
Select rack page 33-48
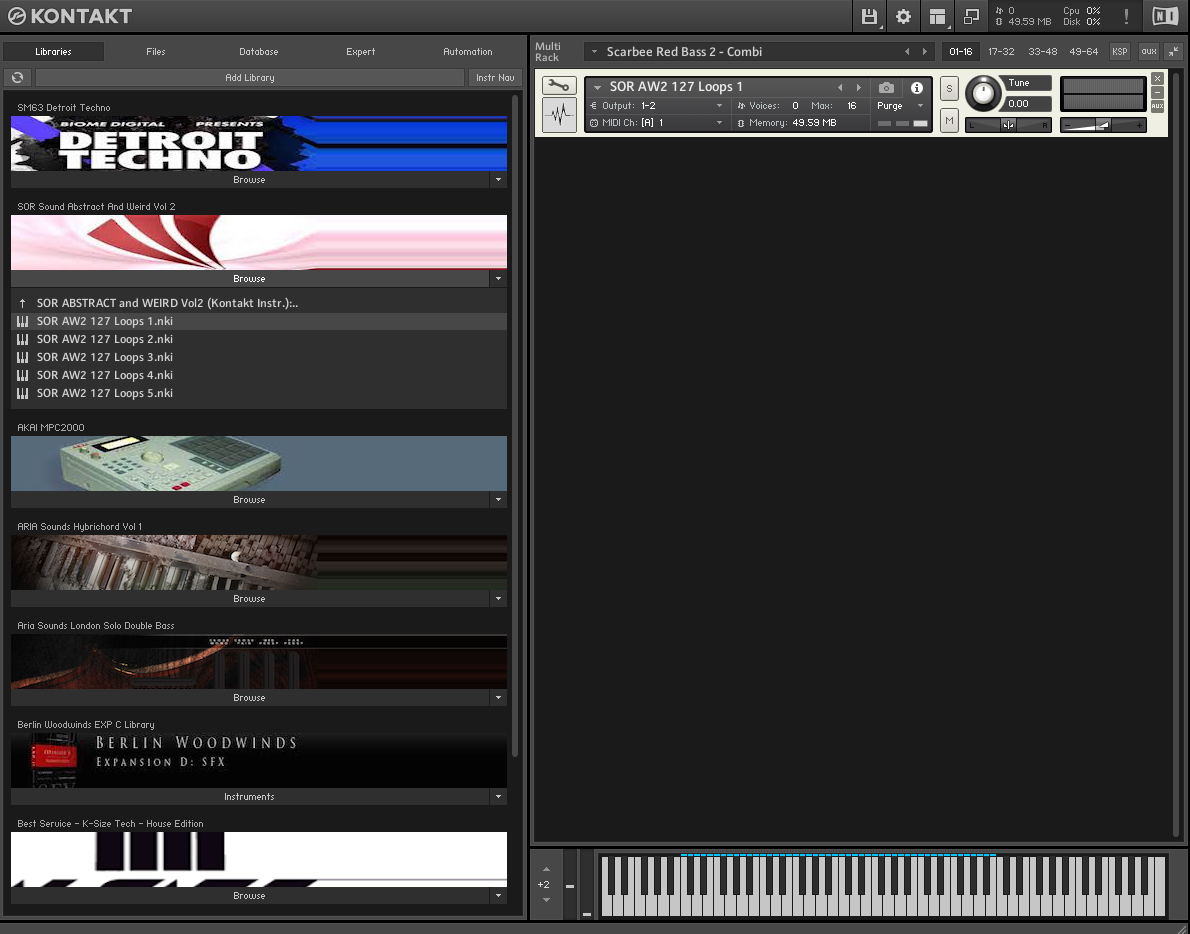pyautogui.click(x=1042, y=52)
